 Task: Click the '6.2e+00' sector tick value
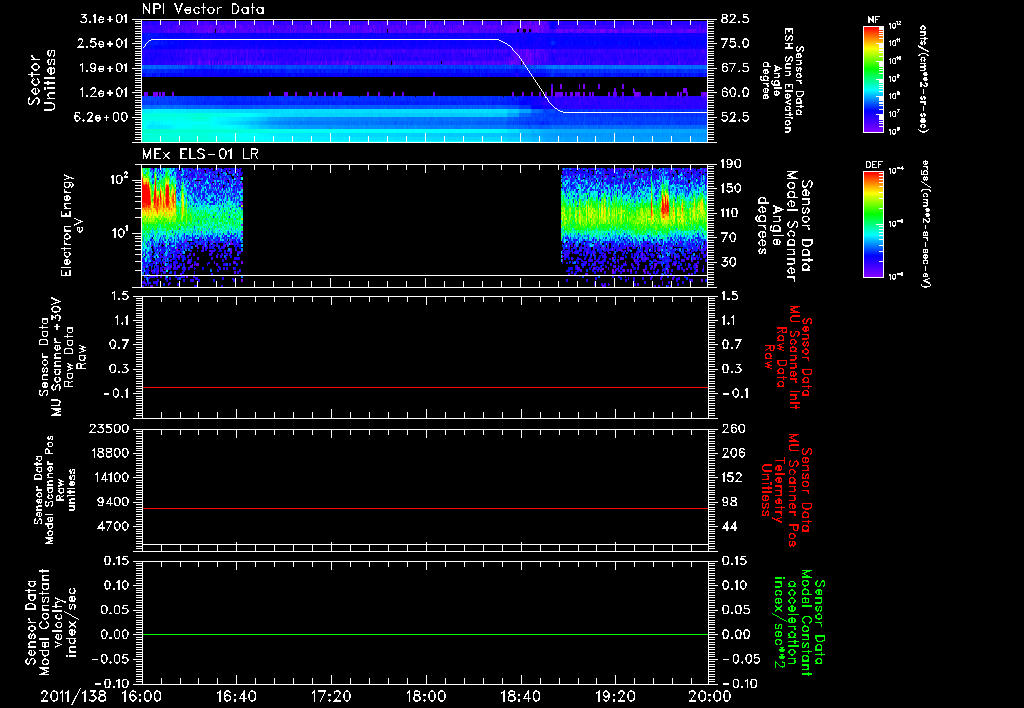click(x=103, y=117)
